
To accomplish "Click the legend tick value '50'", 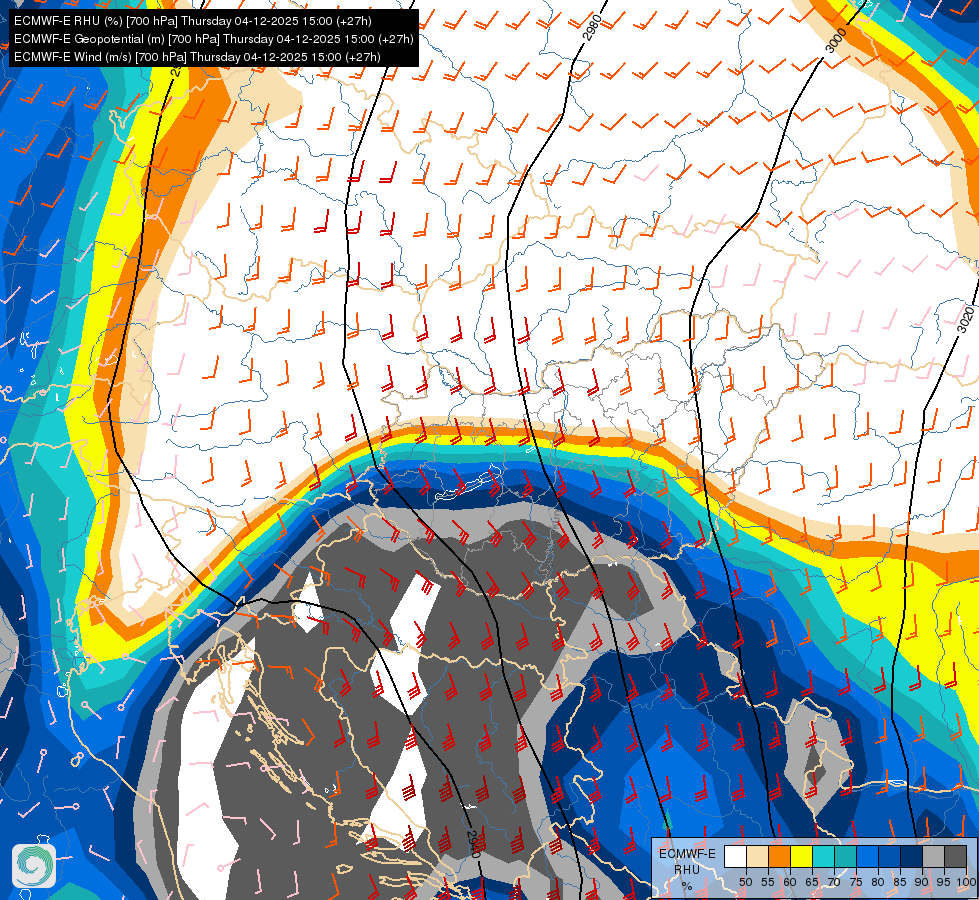I will tap(745, 882).
